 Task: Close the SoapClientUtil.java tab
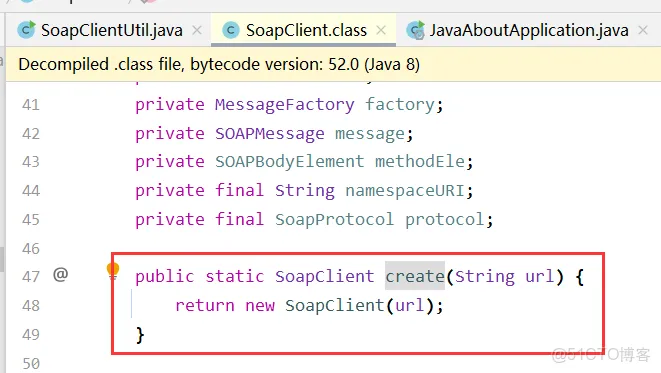(x=197, y=30)
